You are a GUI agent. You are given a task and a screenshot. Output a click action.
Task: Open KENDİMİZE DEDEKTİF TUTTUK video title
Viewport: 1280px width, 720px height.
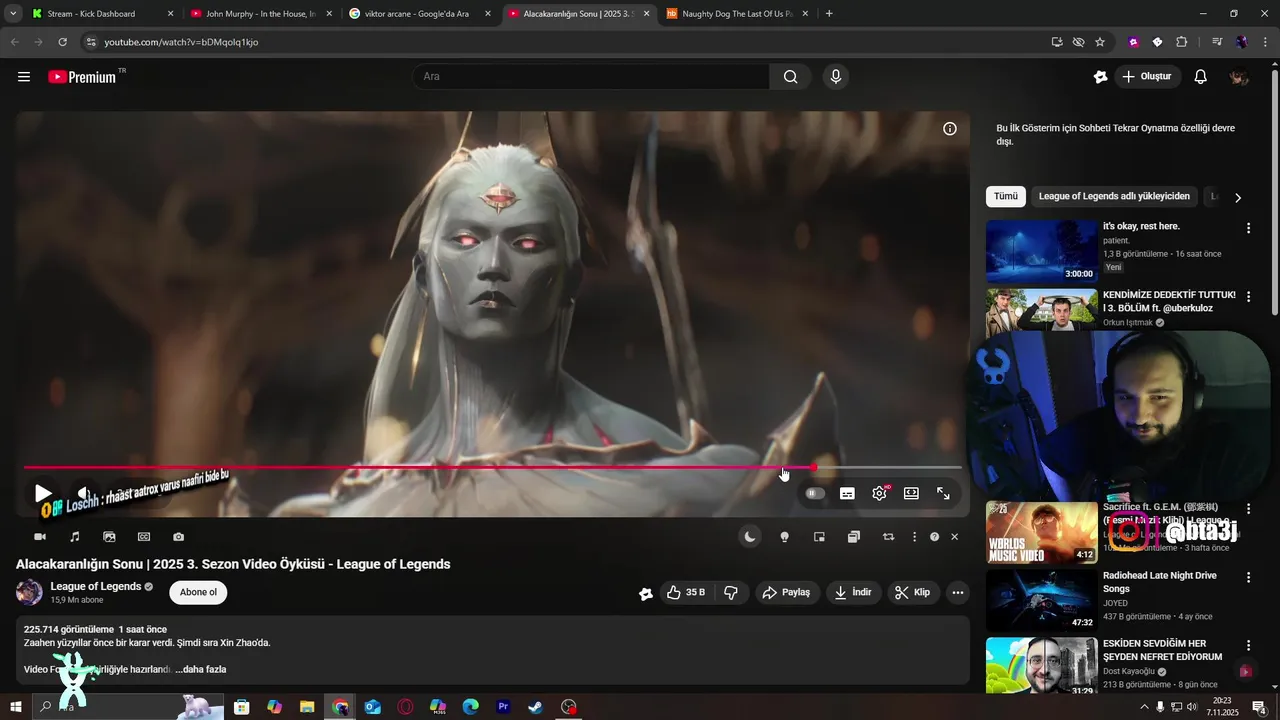point(1169,301)
